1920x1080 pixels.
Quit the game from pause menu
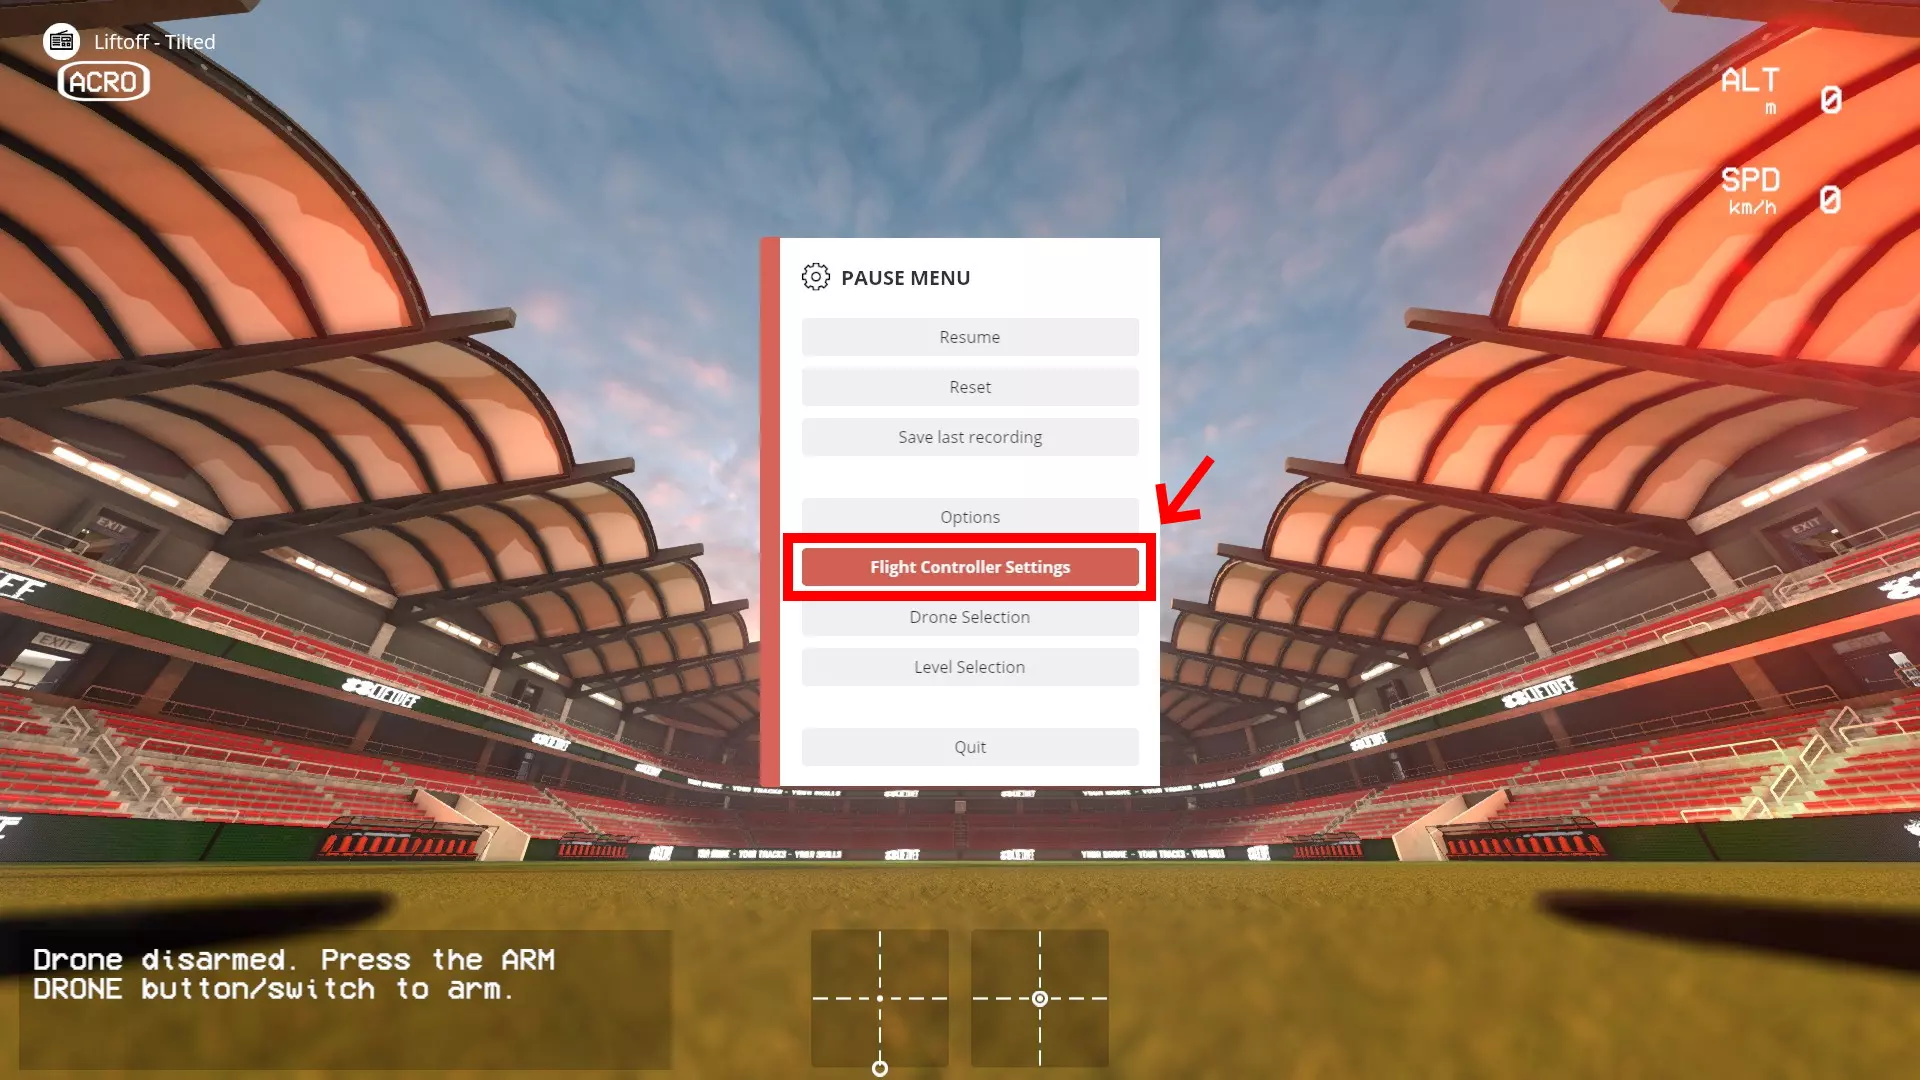click(x=970, y=747)
